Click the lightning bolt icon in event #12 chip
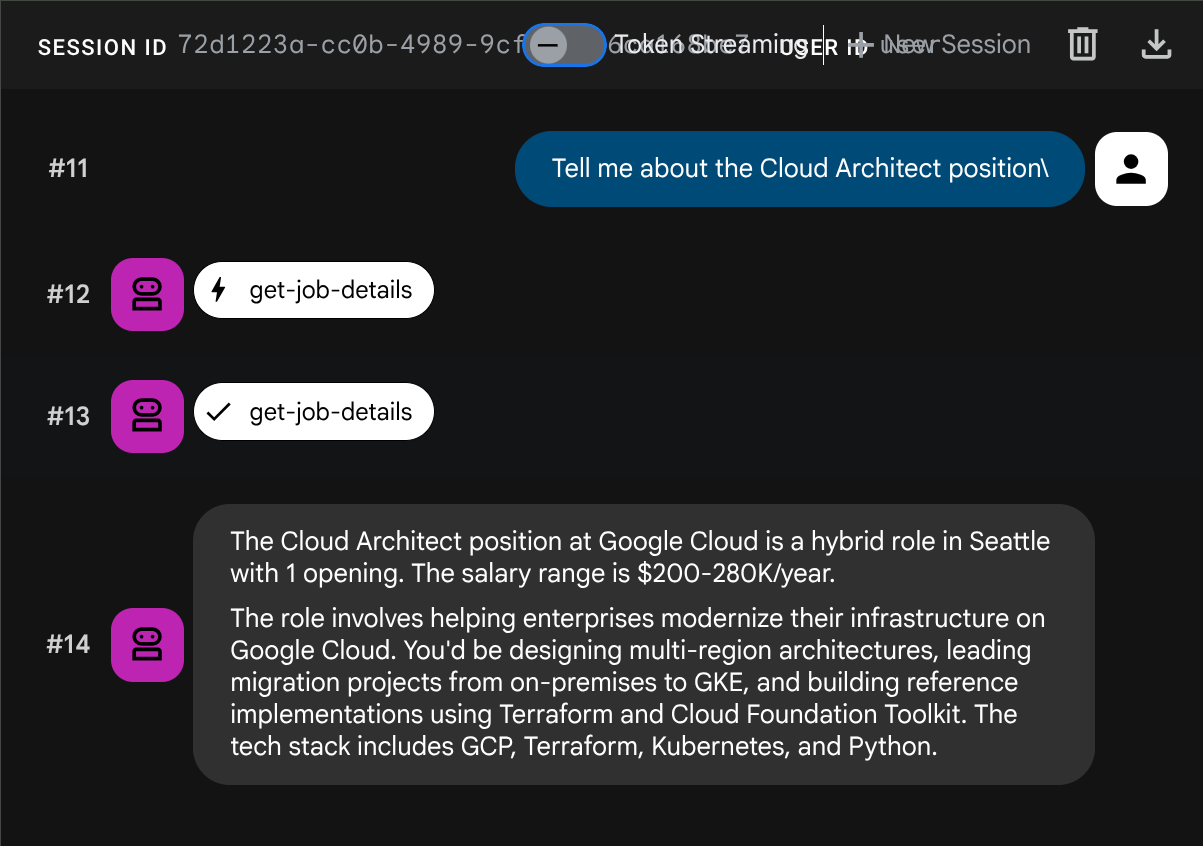The height and width of the screenshot is (846, 1203). 219,291
